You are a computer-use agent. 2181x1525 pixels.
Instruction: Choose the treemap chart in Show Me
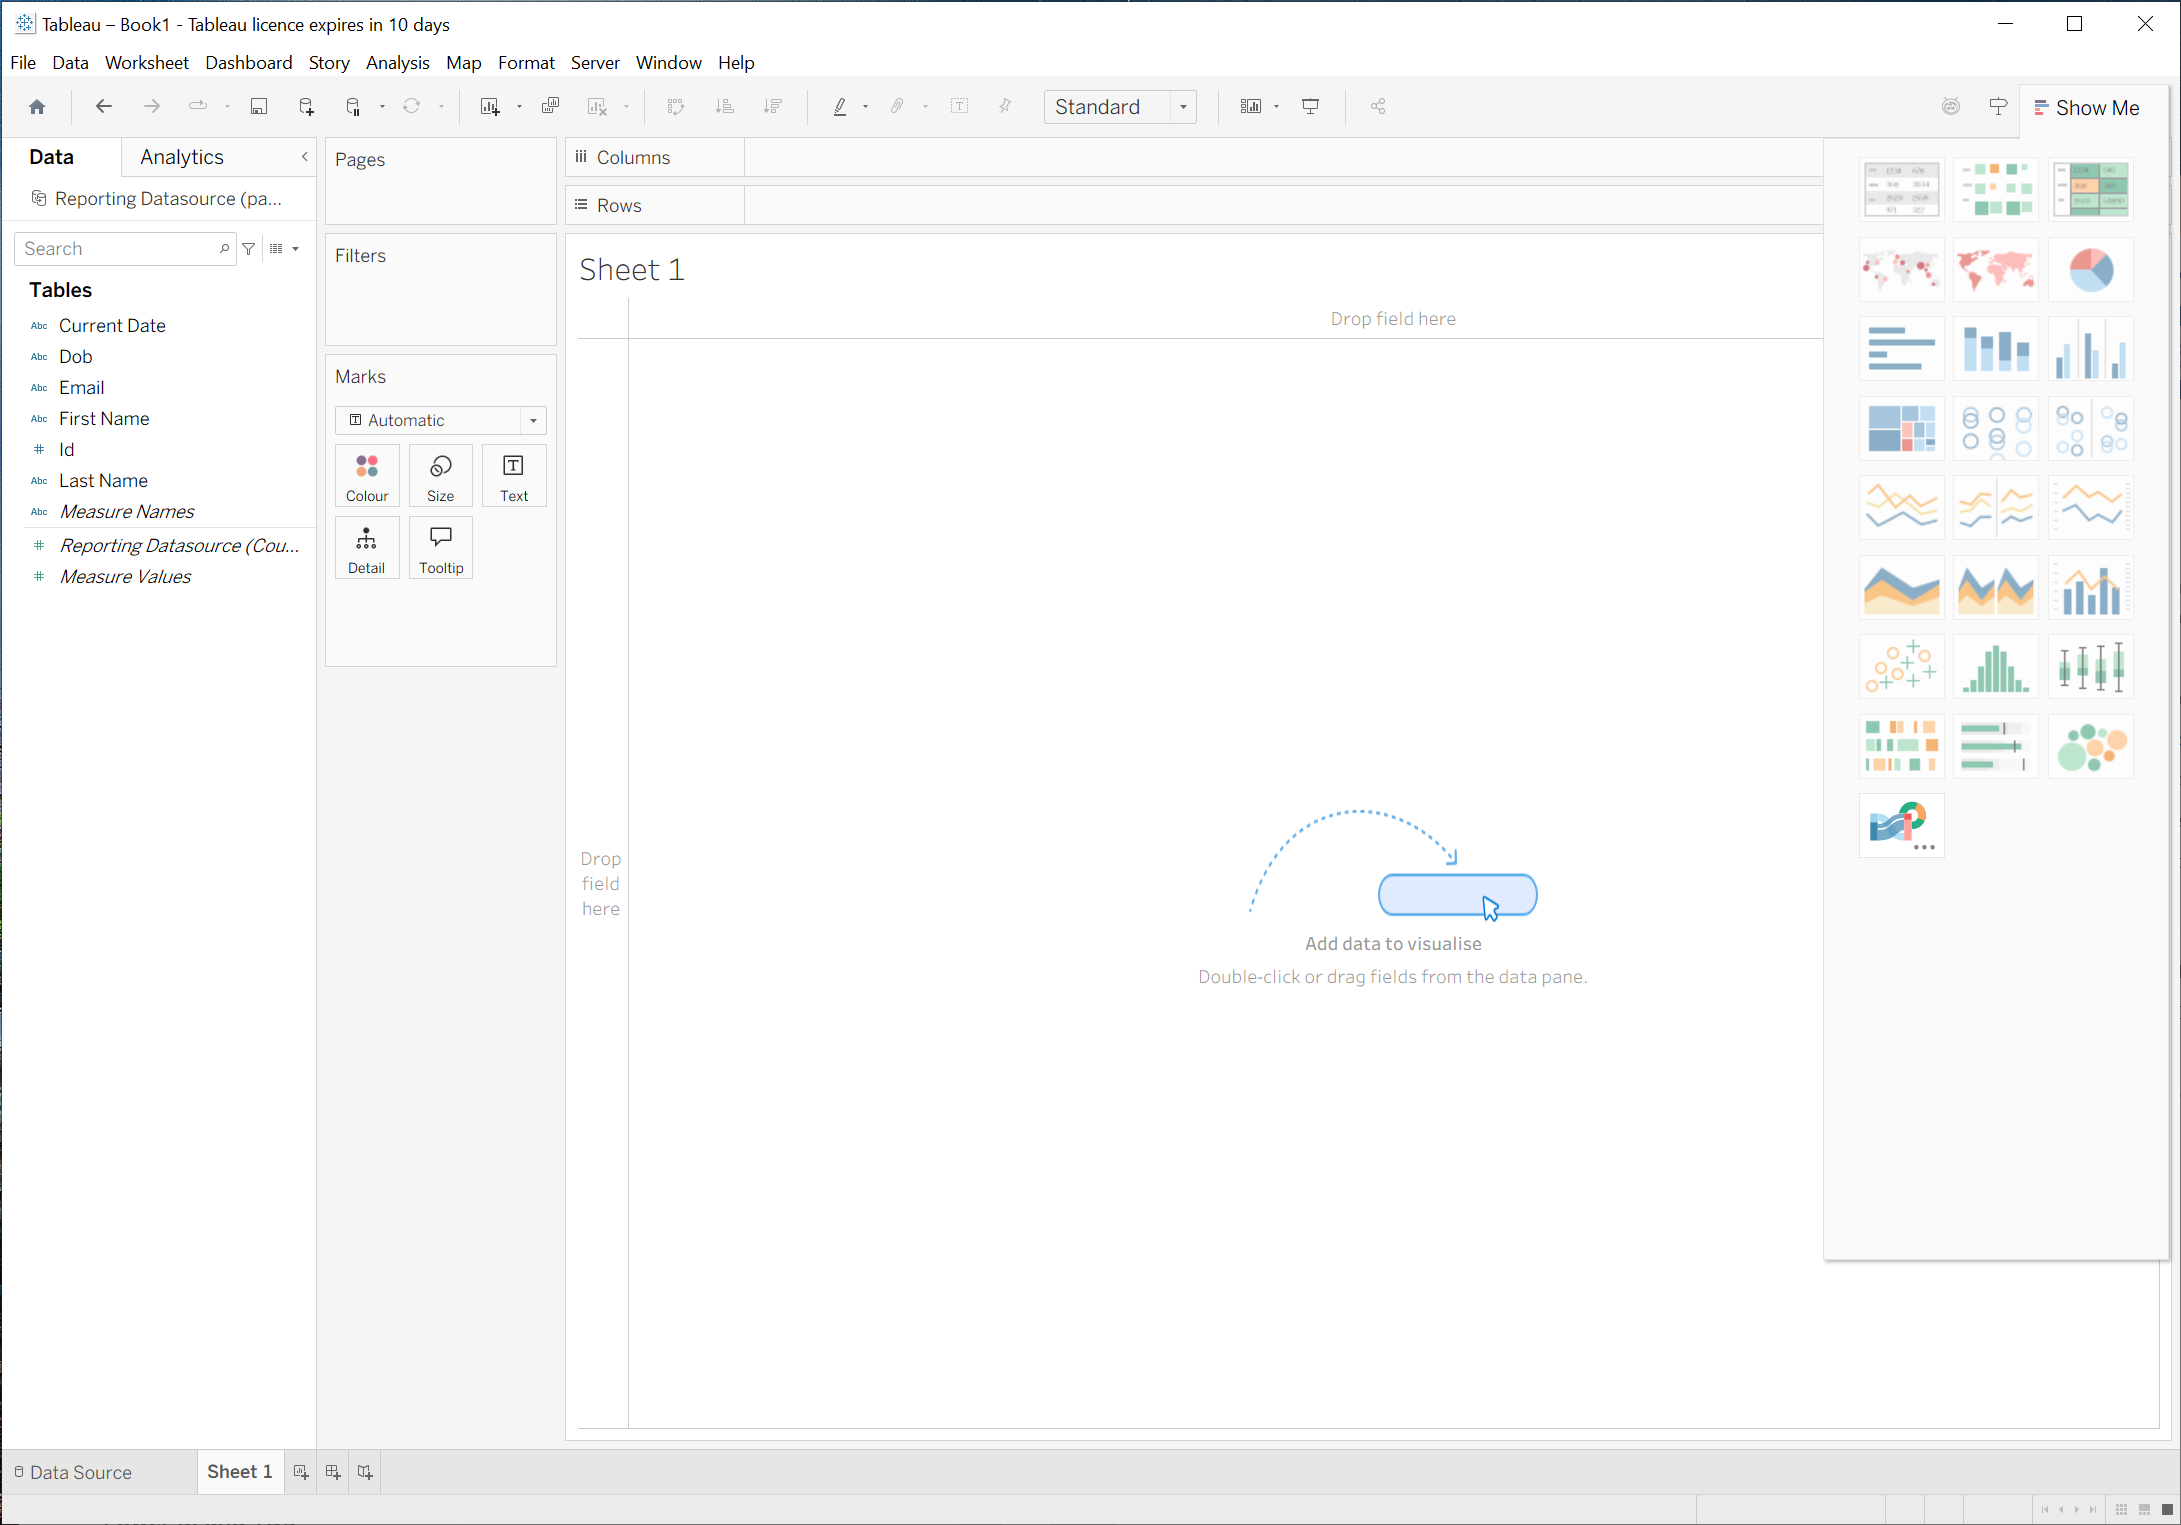tap(1901, 429)
